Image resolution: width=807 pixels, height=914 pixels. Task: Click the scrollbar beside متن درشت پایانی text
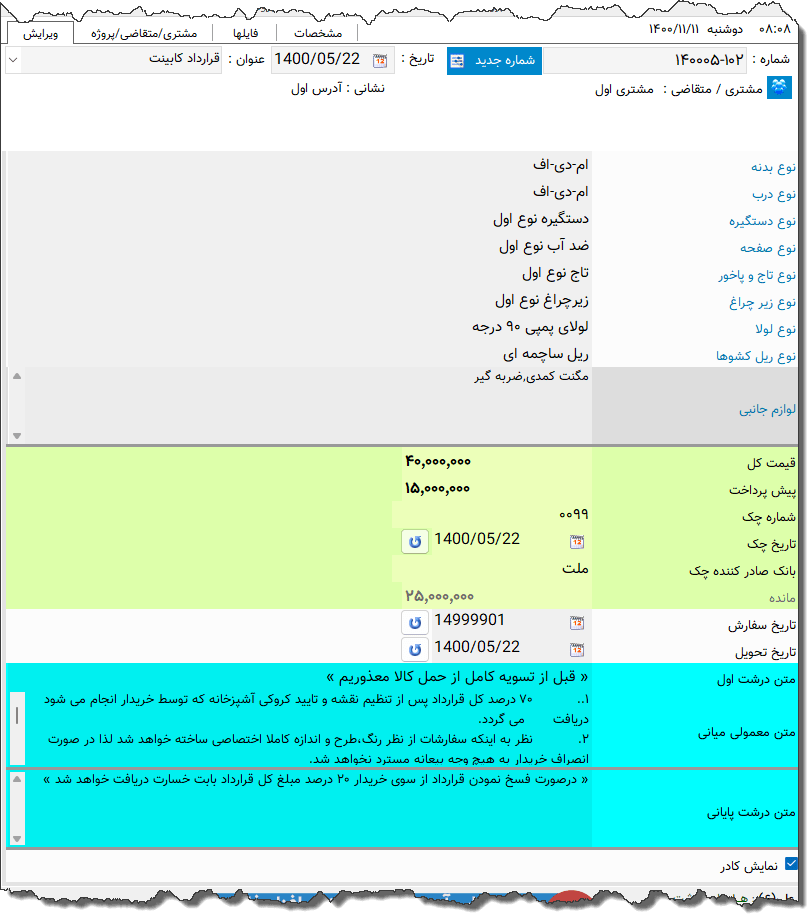(15, 810)
